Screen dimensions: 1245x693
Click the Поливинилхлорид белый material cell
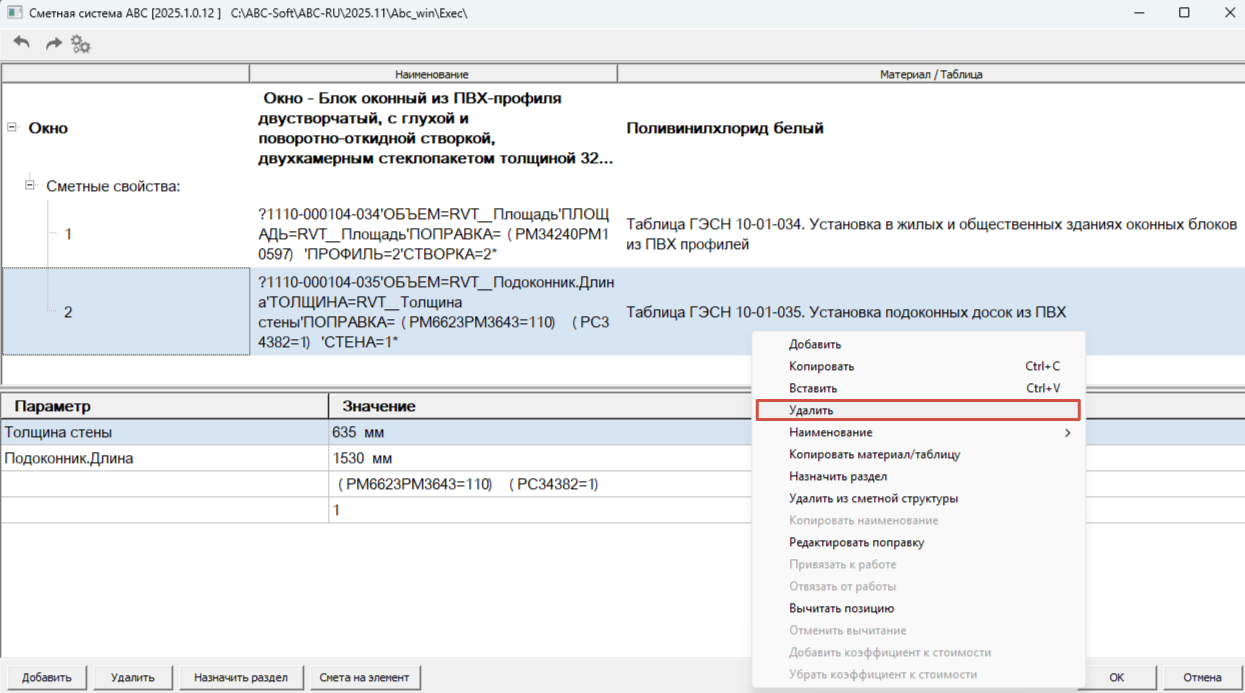click(x=931, y=128)
